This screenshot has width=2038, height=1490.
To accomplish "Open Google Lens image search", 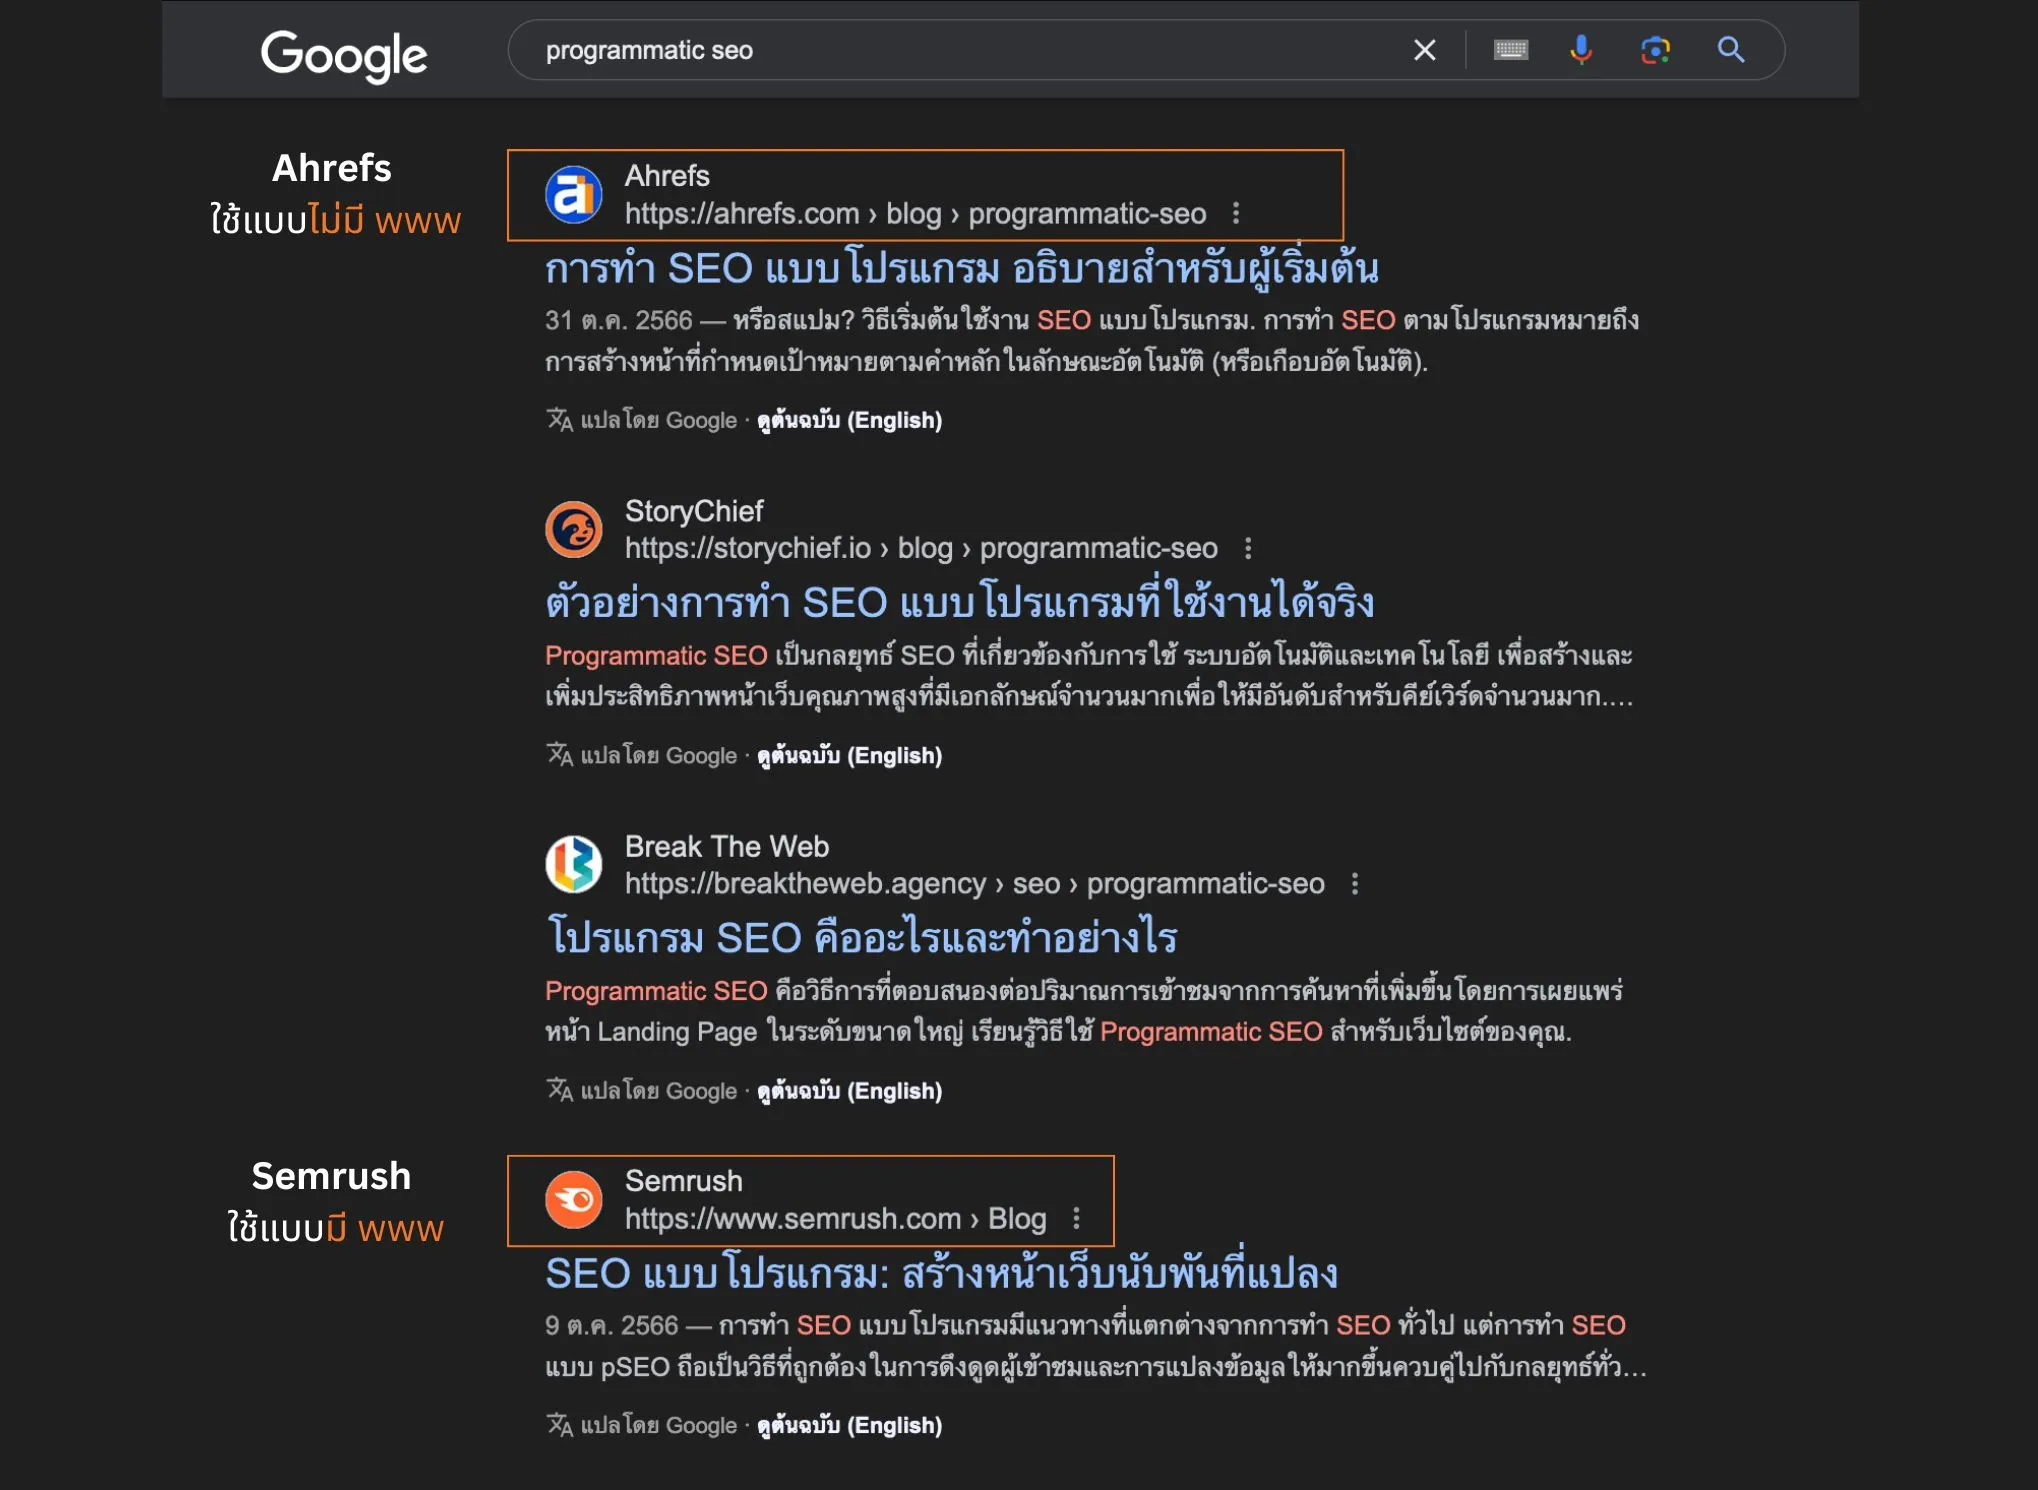I will [1655, 50].
